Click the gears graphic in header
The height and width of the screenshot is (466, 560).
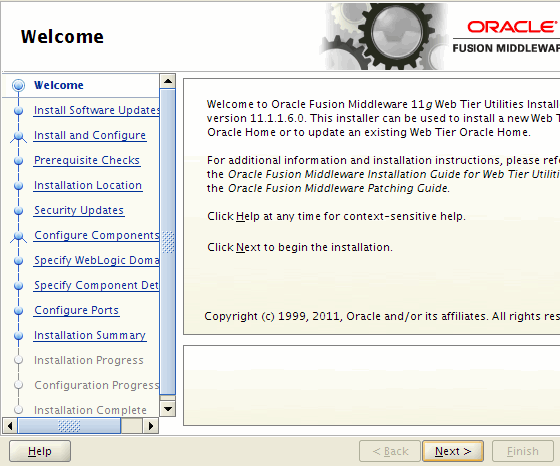click(384, 36)
